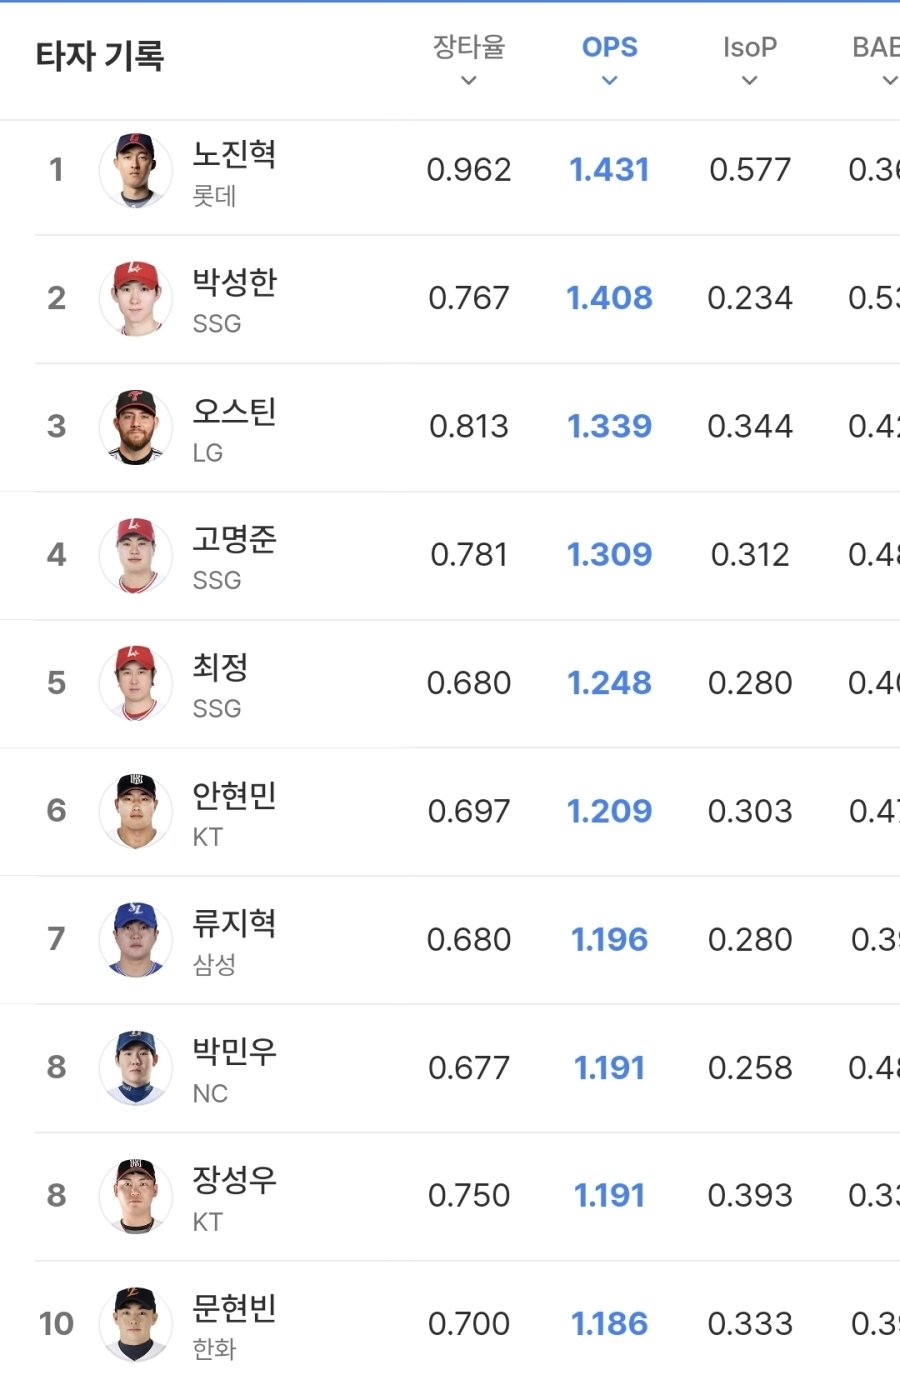Tap 문현빈 player headshot
This screenshot has width=900, height=1380.
[136, 1324]
